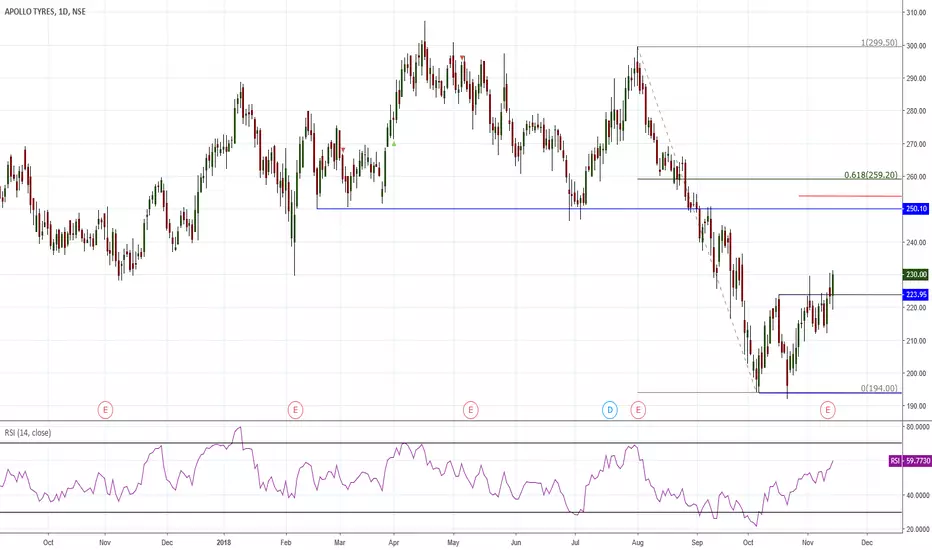Image resolution: width=932 pixels, height=550 pixels.
Task: Select the blue horizontal line at 250.10
Action: click(609, 209)
